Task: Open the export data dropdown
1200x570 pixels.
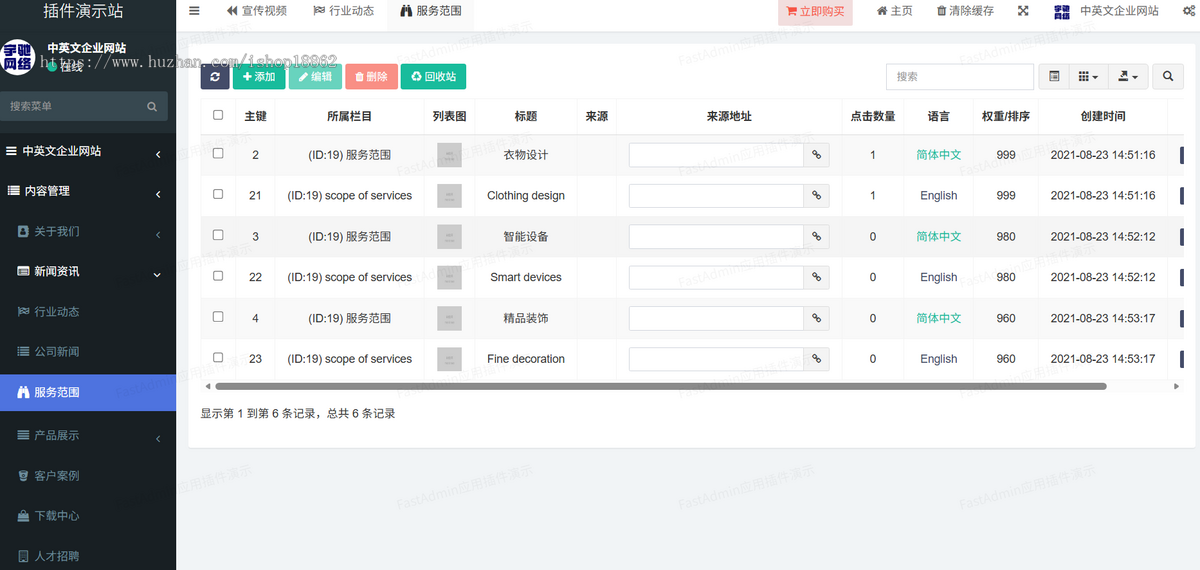Action: click(x=1128, y=76)
